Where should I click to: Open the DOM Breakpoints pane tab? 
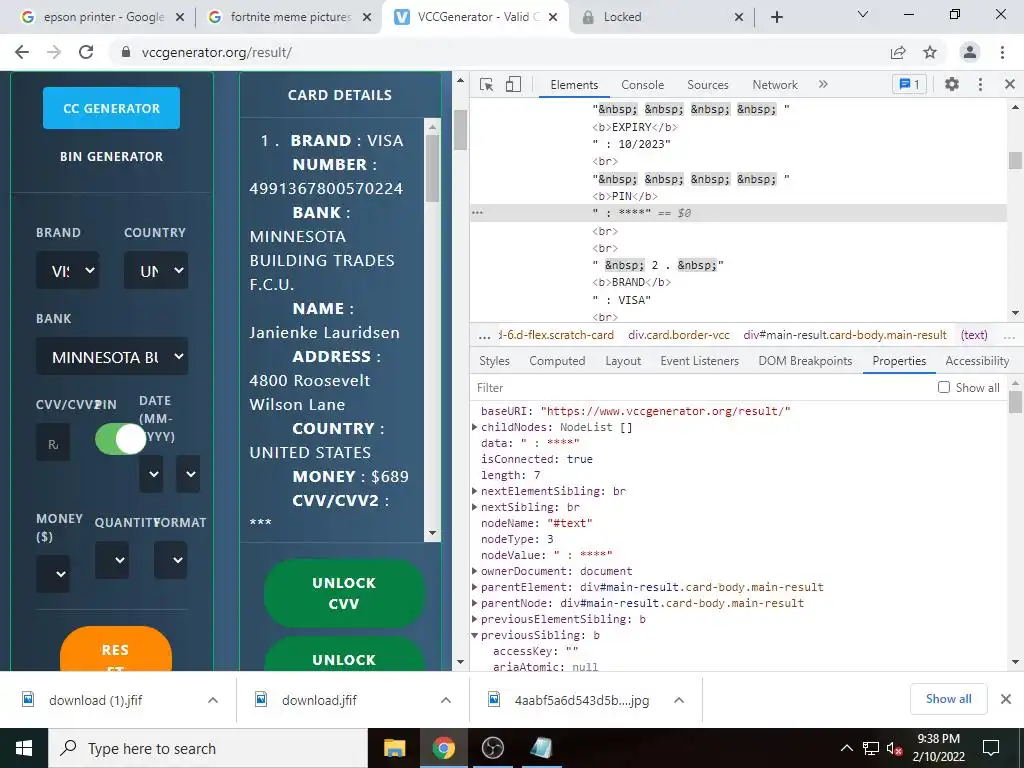coord(805,360)
